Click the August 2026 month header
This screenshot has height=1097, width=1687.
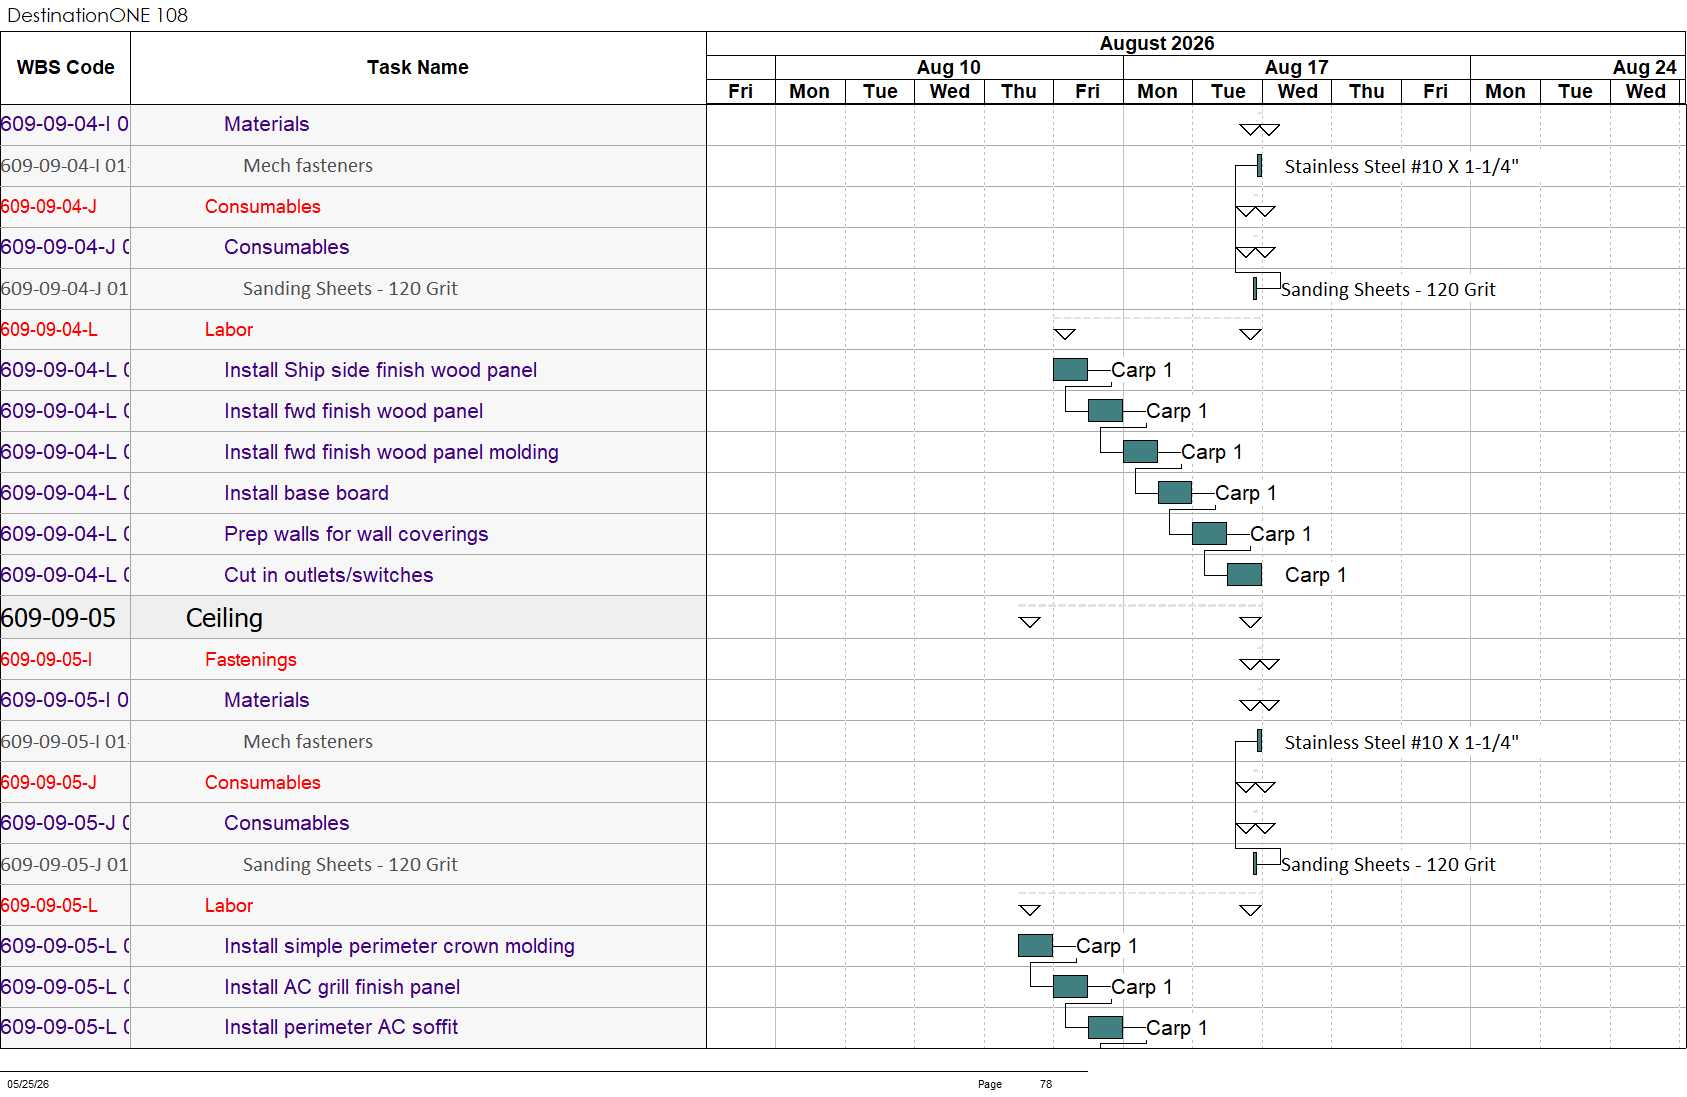coord(1157,43)
